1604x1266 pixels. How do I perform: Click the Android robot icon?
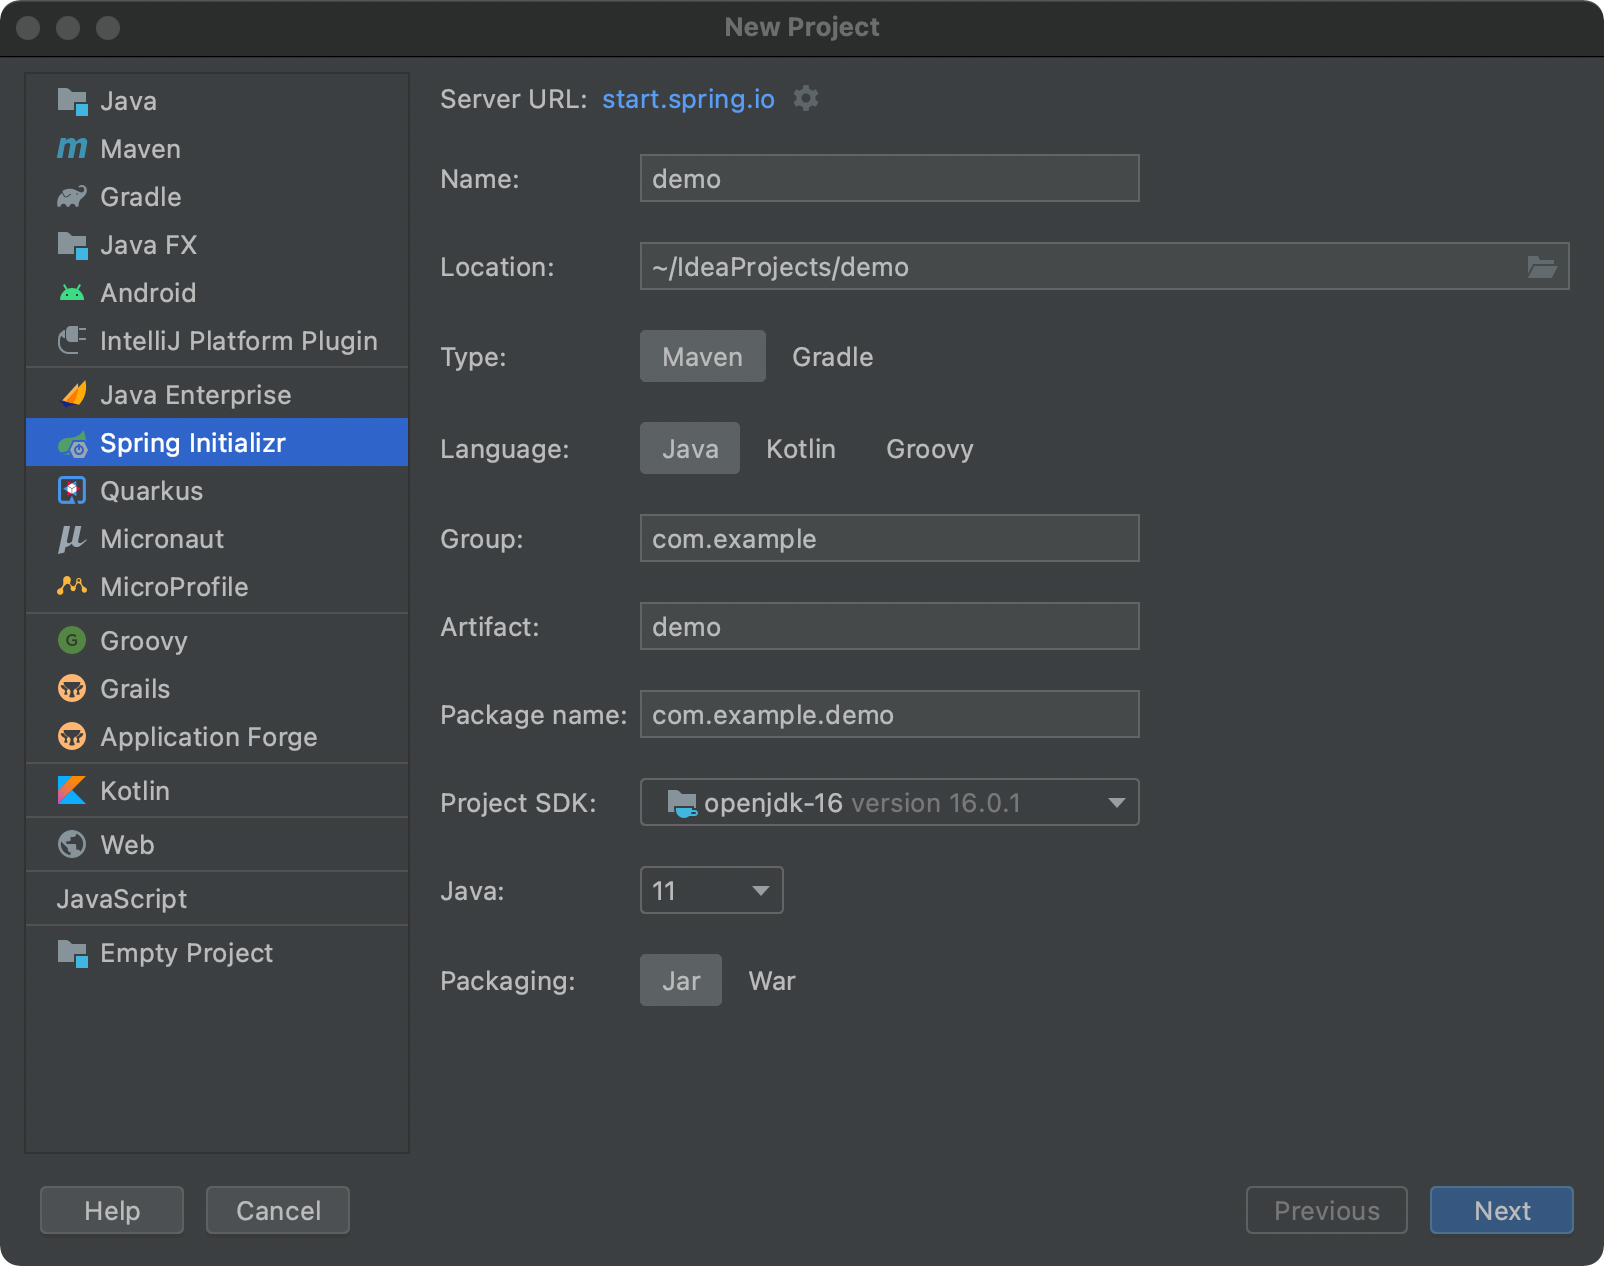click(x=72, y=293)
